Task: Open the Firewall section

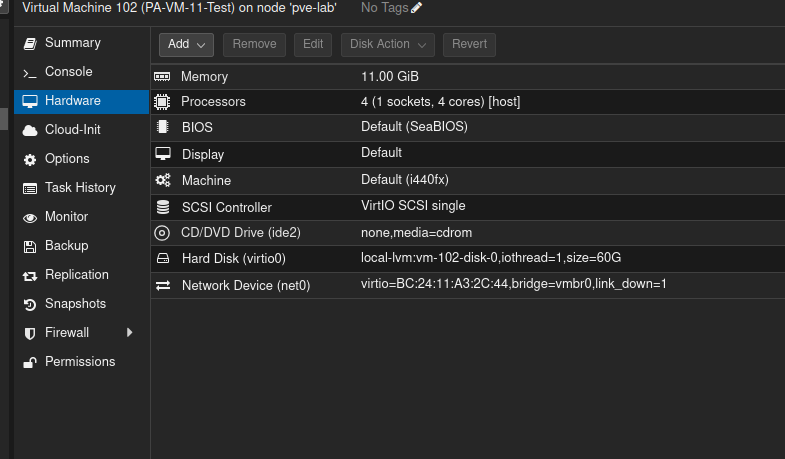Action: (82, 334)
